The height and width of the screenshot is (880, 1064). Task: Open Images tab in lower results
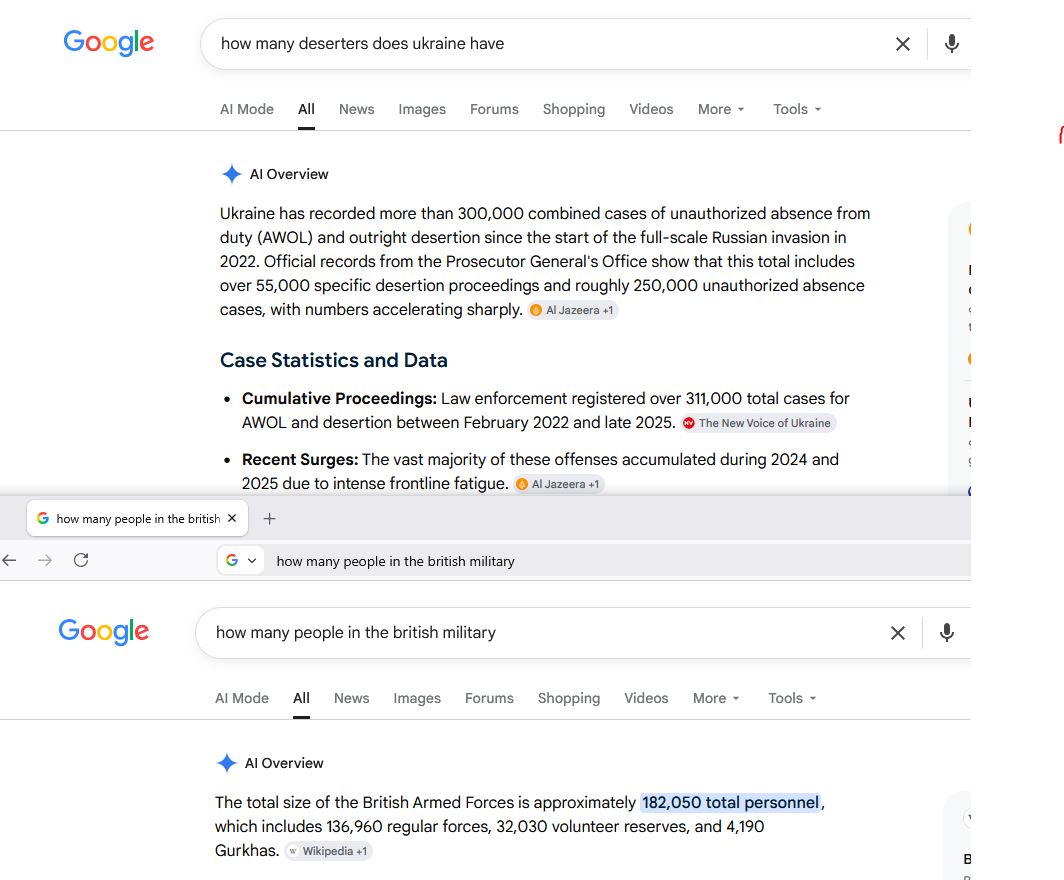(417, 698)
